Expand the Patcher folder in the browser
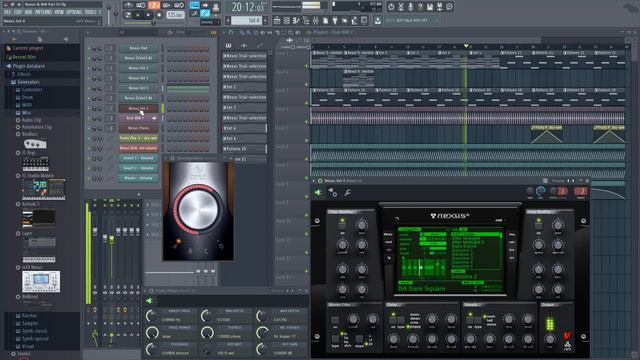640x360 pixels. click(29, 316)
